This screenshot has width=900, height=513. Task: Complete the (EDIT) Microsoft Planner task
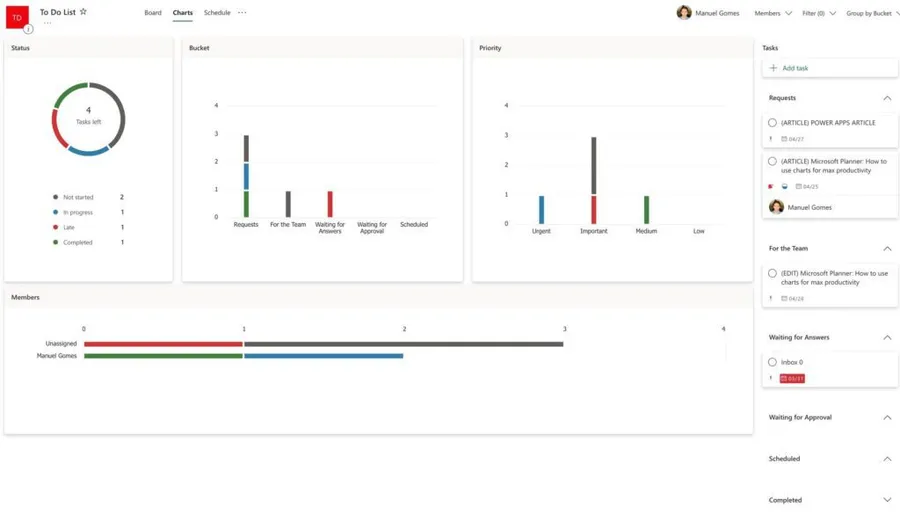click(772, 273)
